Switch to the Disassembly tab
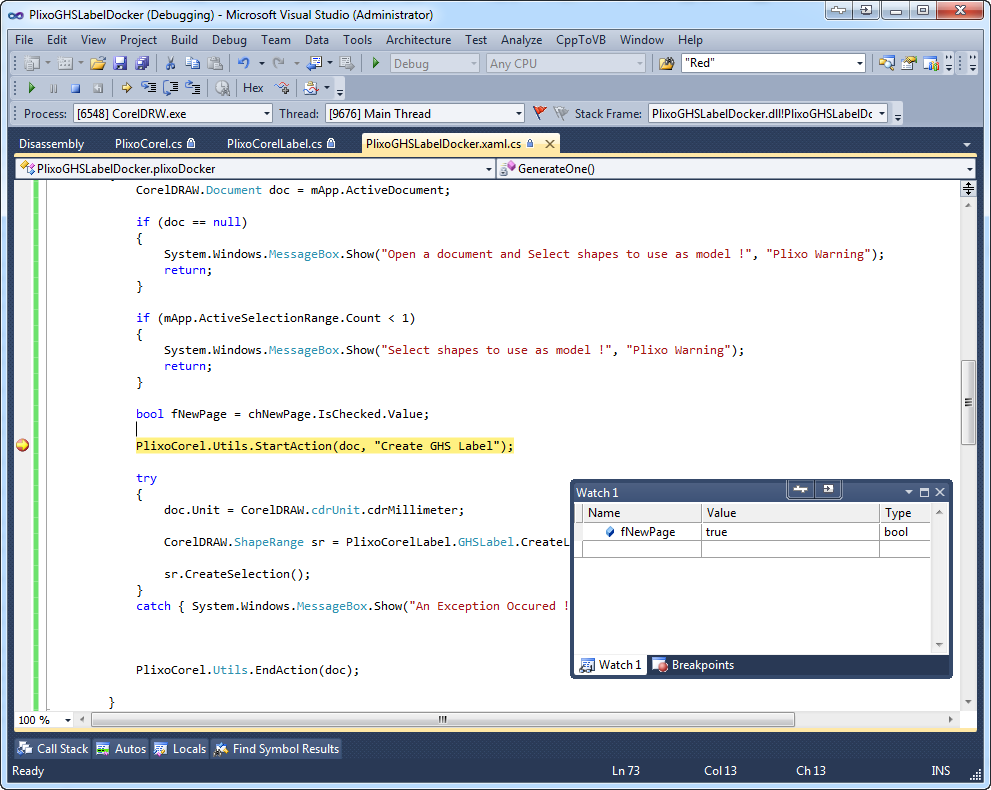991x790 pixels. pyautogui.click(x=51, y=144)
